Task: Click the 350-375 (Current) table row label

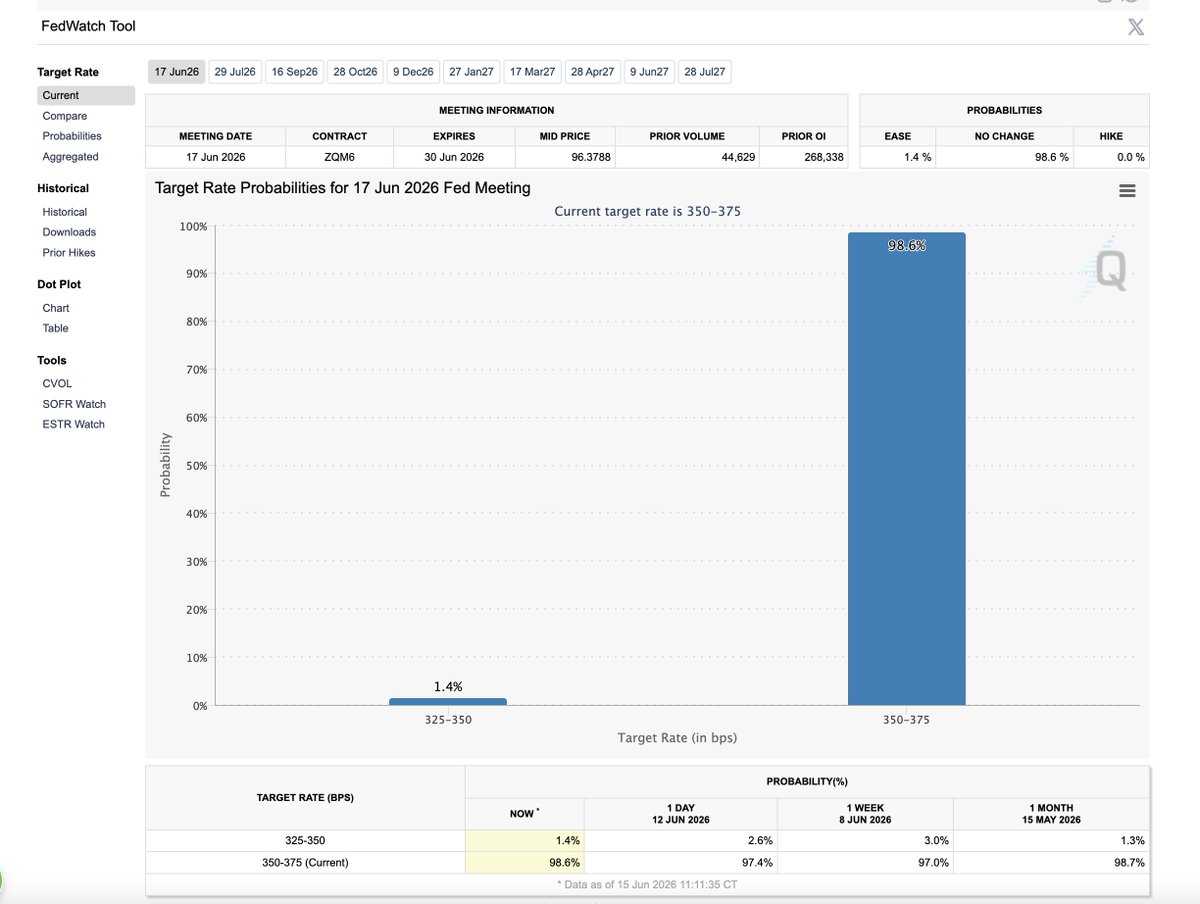Action: click(x=303, y=862)
